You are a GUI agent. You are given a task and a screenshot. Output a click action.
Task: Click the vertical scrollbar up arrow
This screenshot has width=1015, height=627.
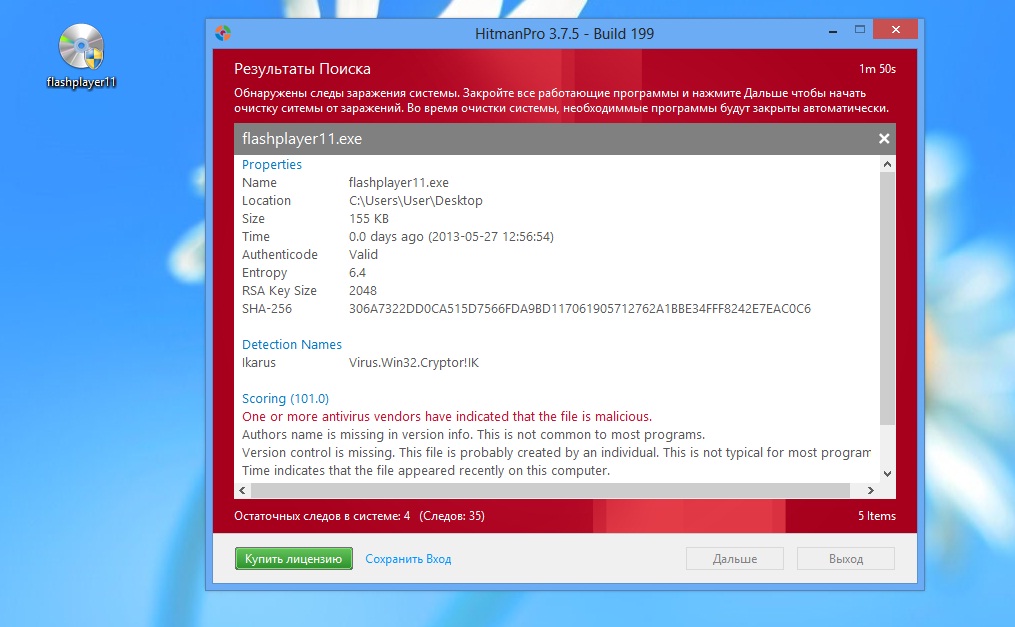(887, 164)
